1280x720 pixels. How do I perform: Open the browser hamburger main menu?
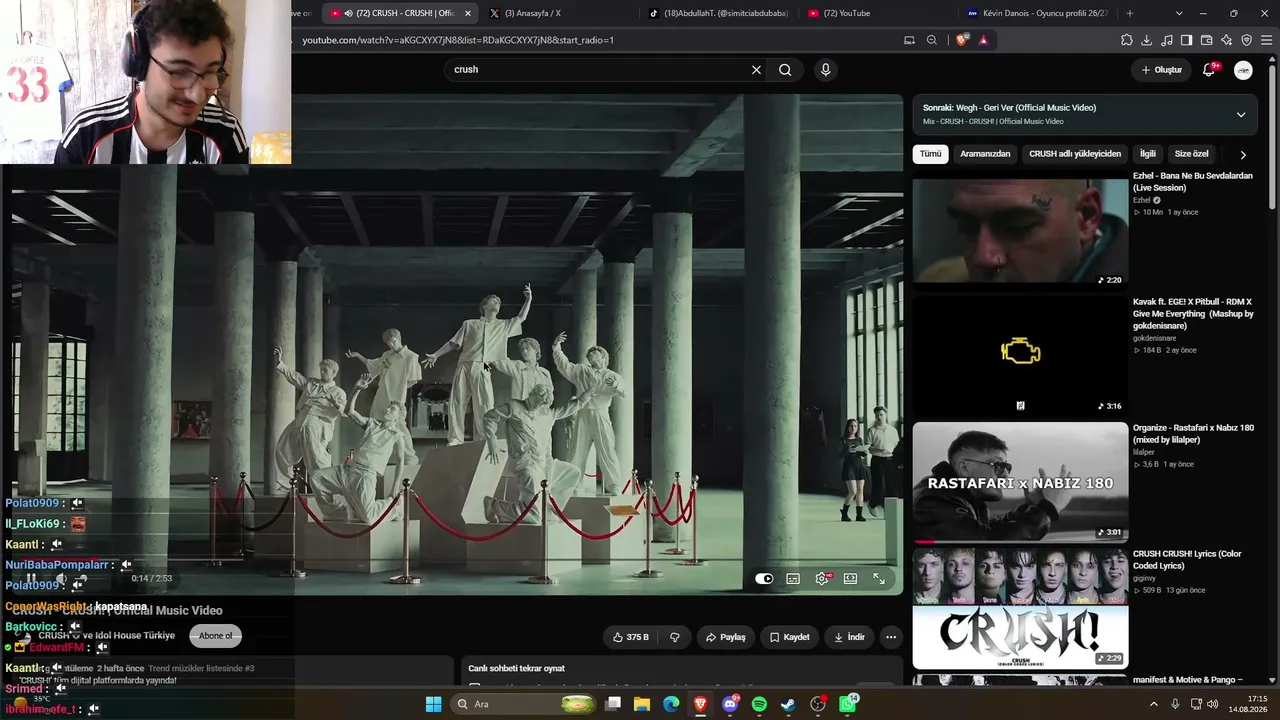click(1267, 40)
